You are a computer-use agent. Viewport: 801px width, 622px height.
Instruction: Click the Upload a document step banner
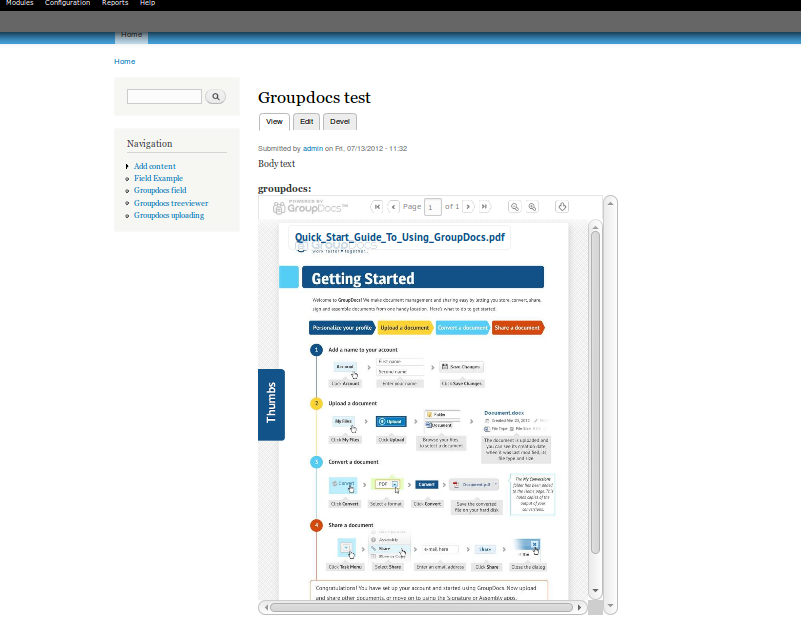tap(405, 328)
